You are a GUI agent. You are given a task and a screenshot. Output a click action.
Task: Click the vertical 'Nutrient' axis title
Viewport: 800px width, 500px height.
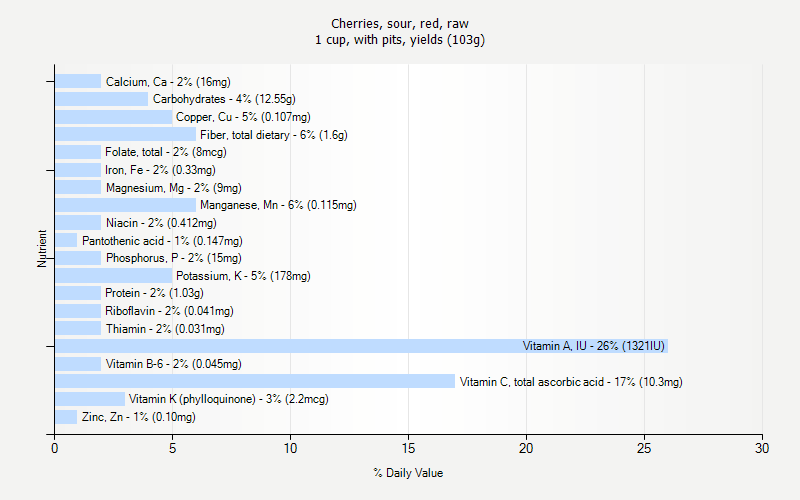[42, 248]
